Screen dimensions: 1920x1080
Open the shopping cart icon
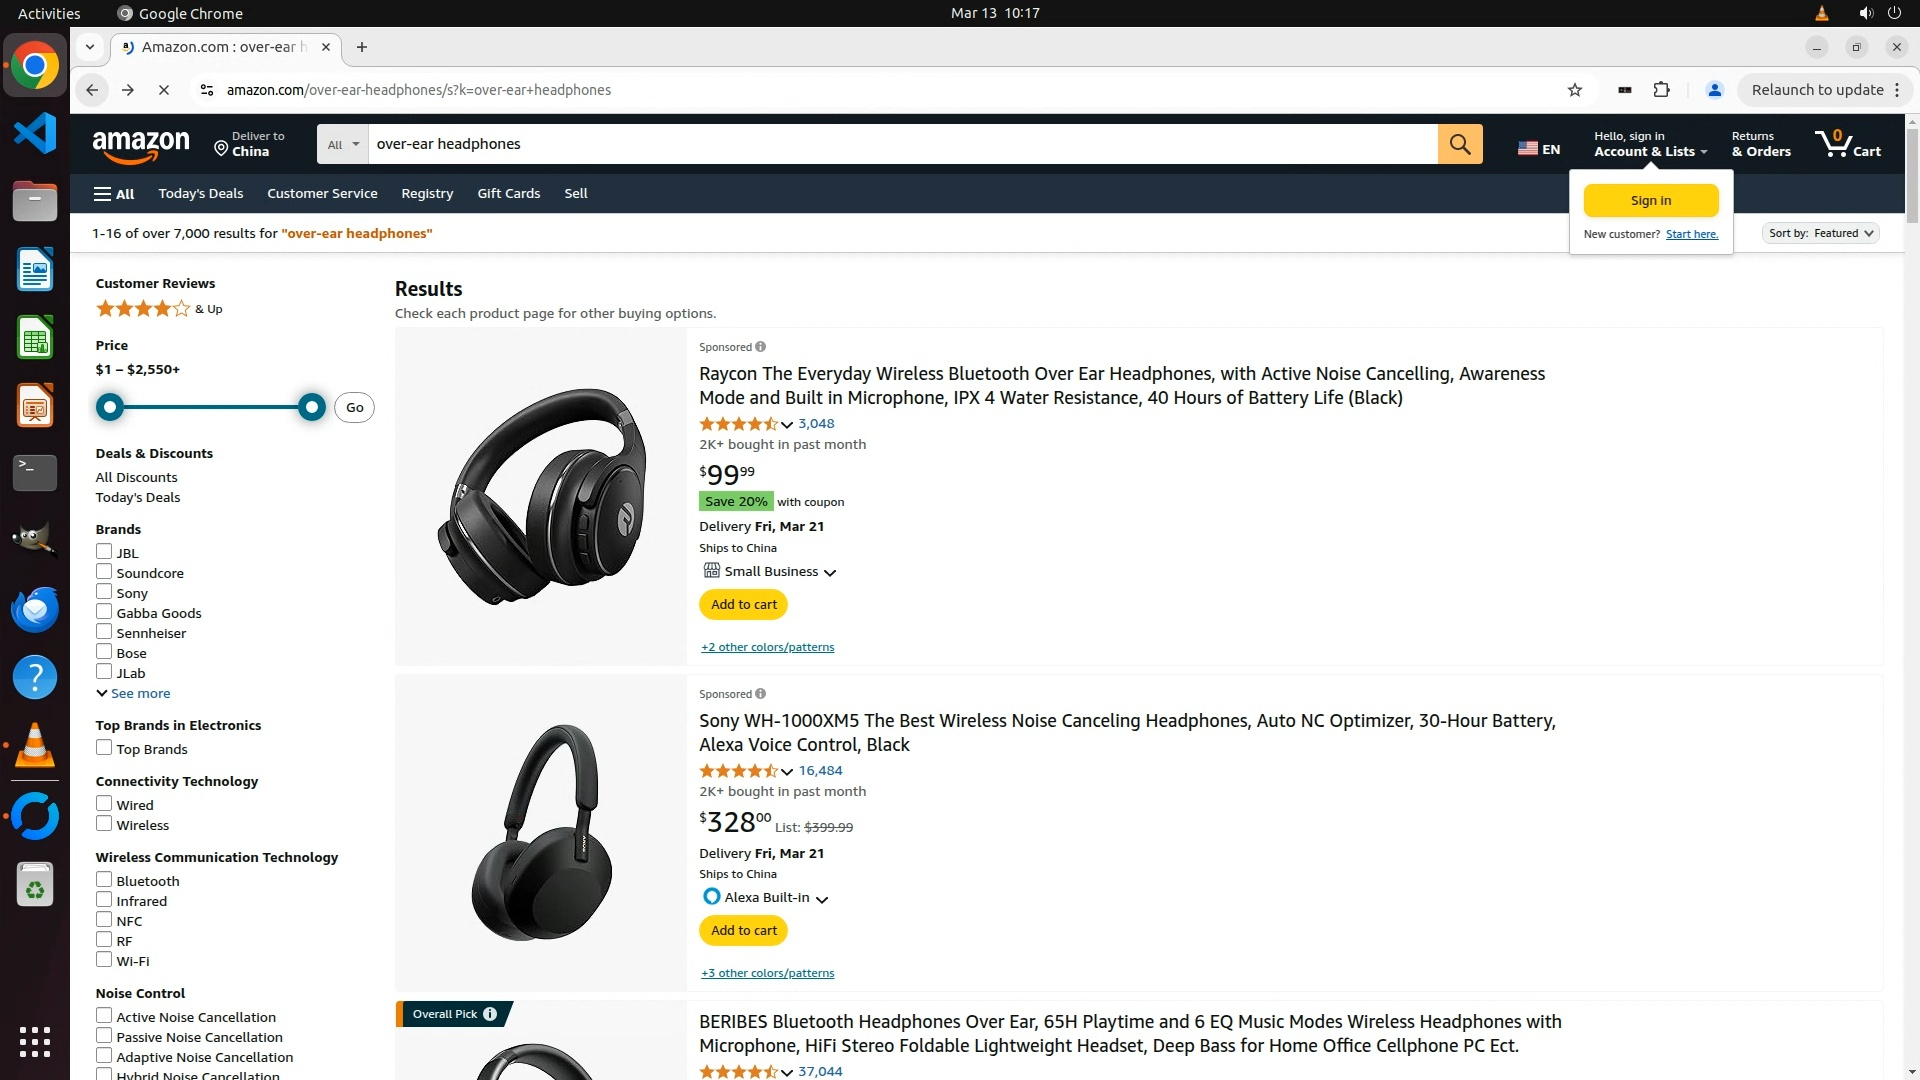pyautogui.click(x=1846, y=144)
